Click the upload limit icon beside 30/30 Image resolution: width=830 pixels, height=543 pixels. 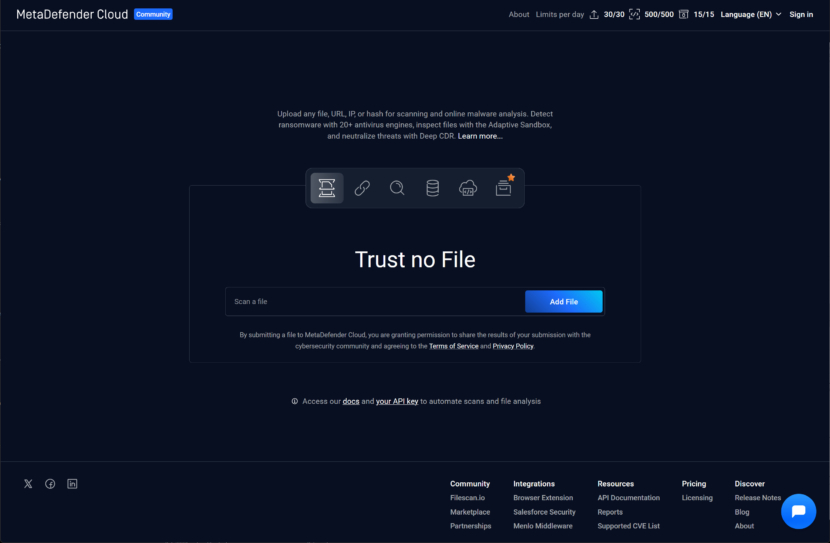[x=594, y=15]
